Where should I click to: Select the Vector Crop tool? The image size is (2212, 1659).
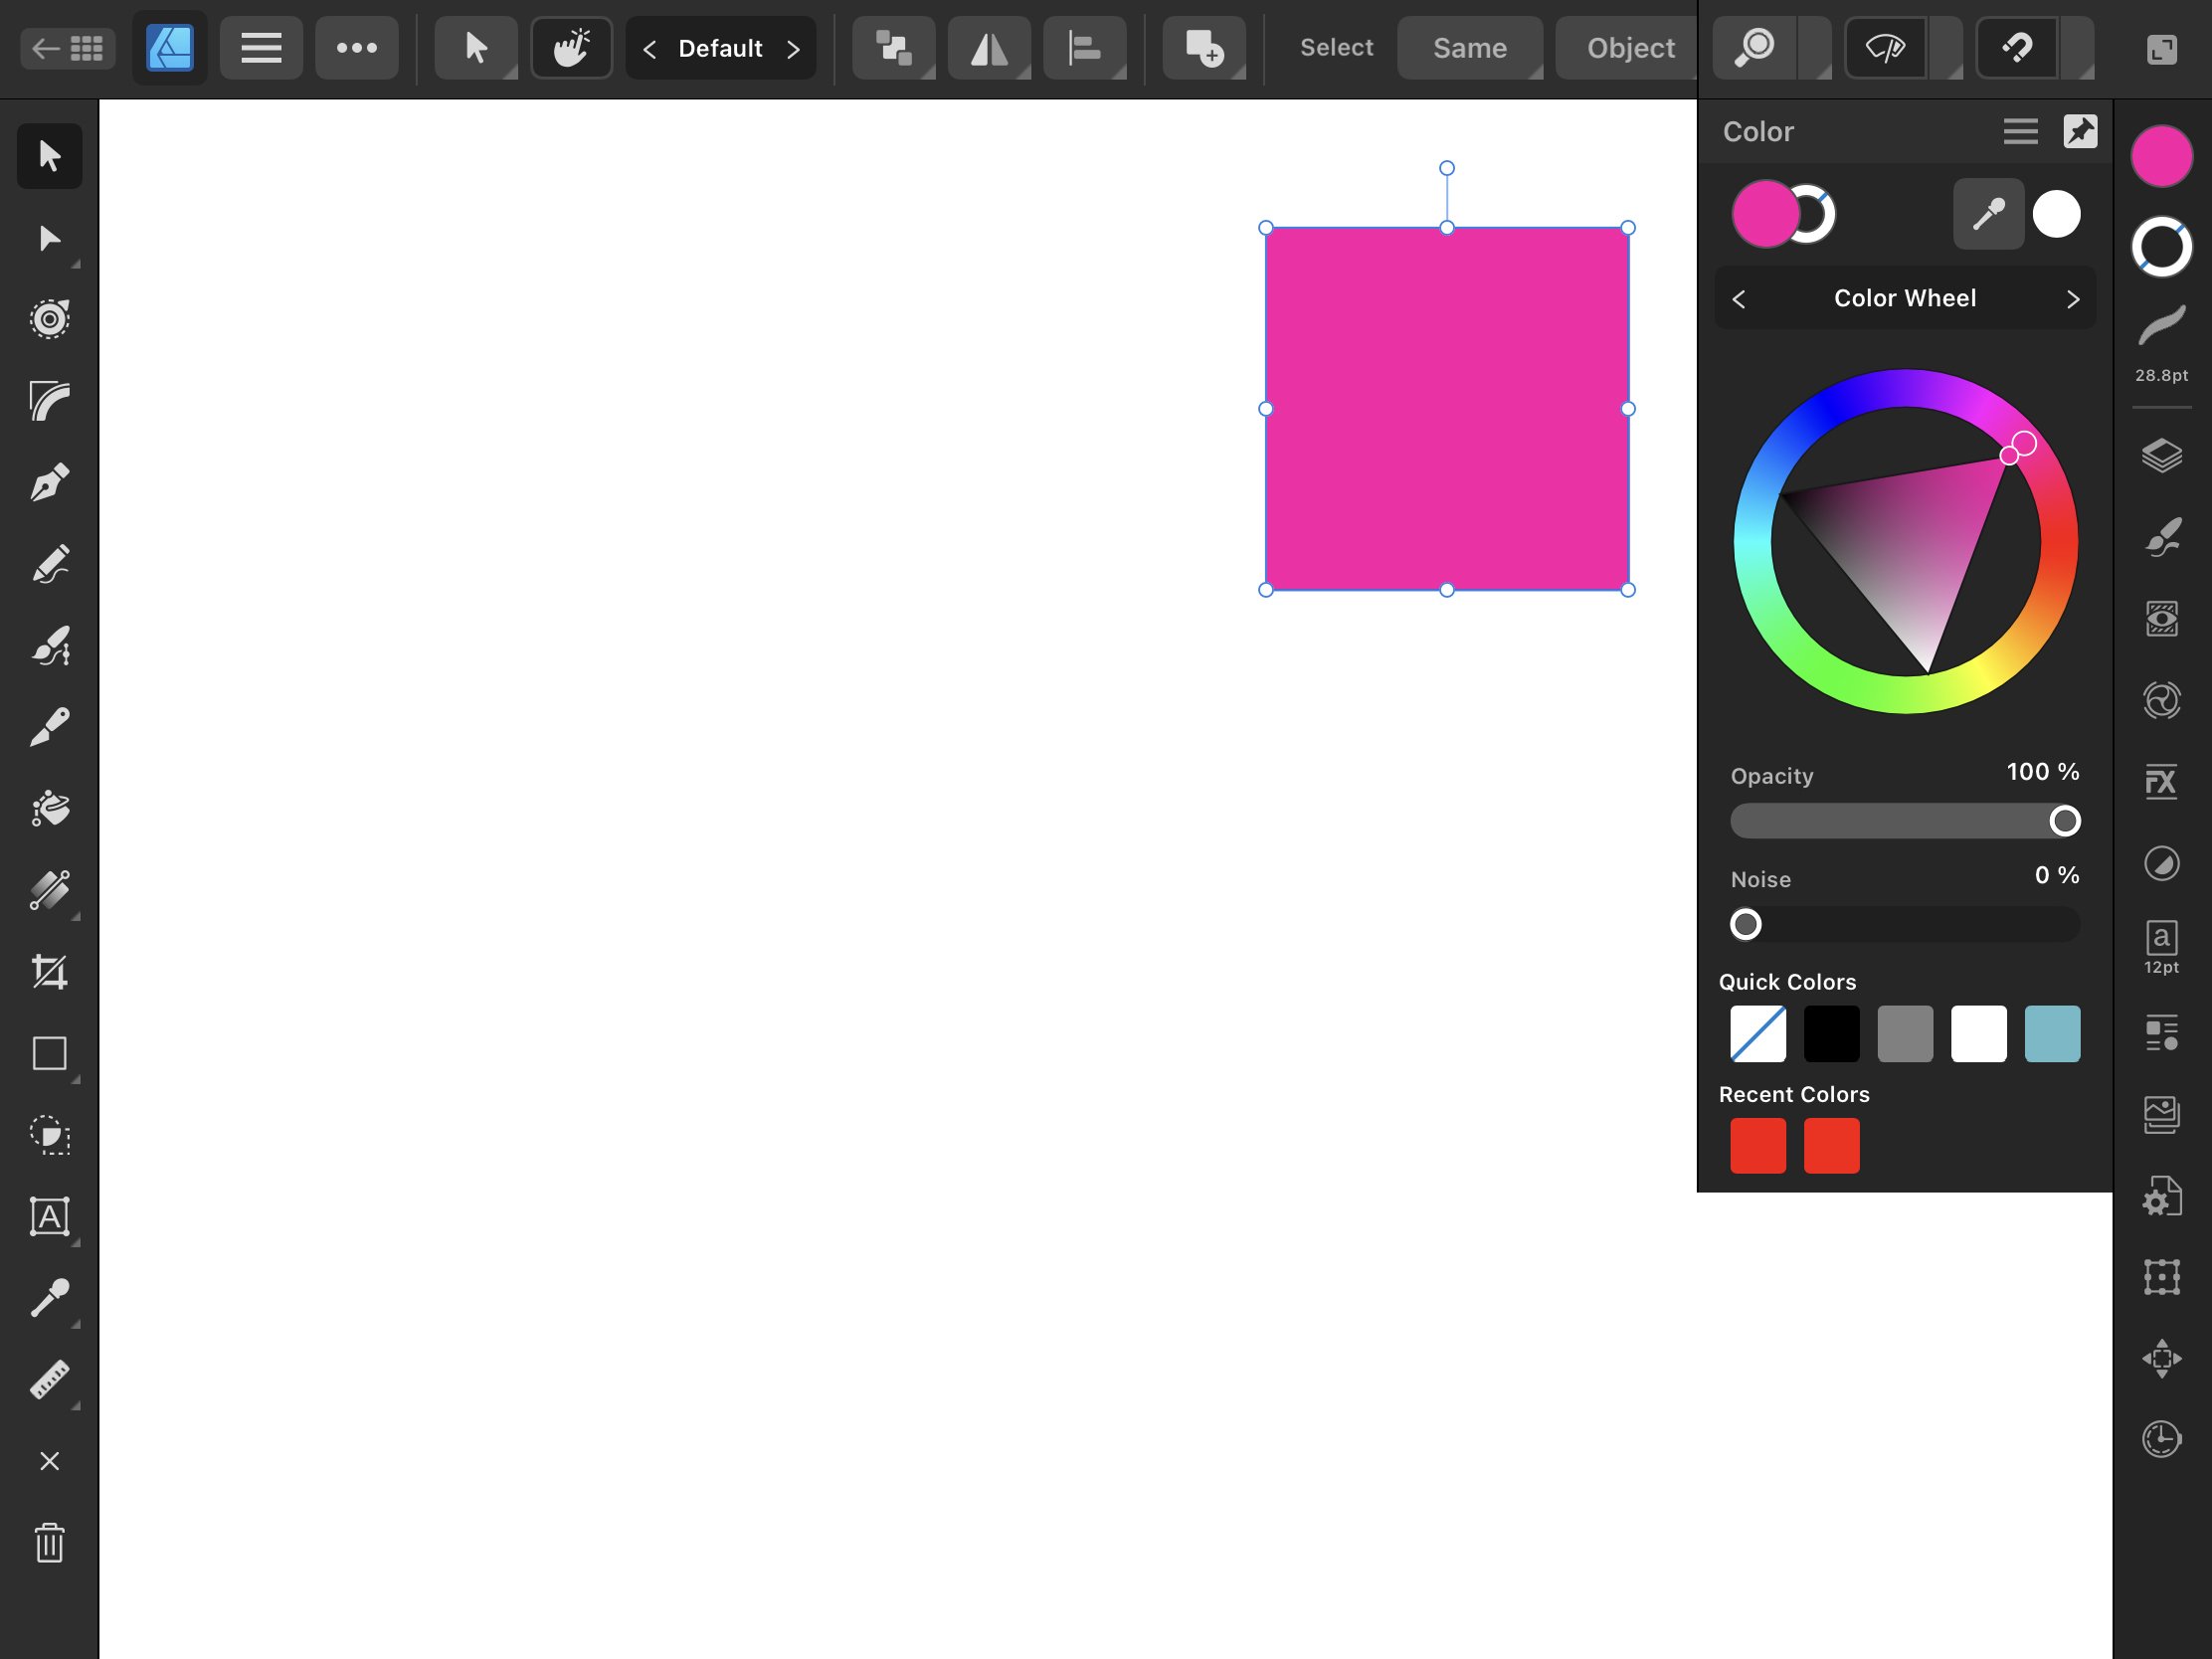(49, 972)
